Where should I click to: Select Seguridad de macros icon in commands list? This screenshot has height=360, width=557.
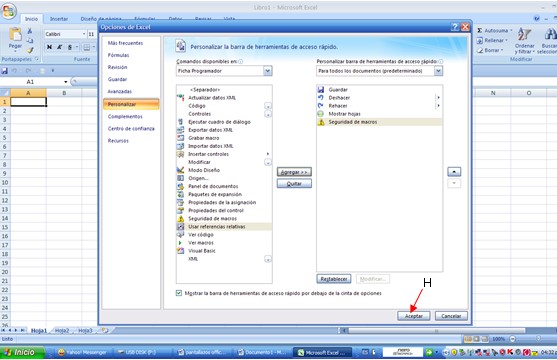point(180,219)
